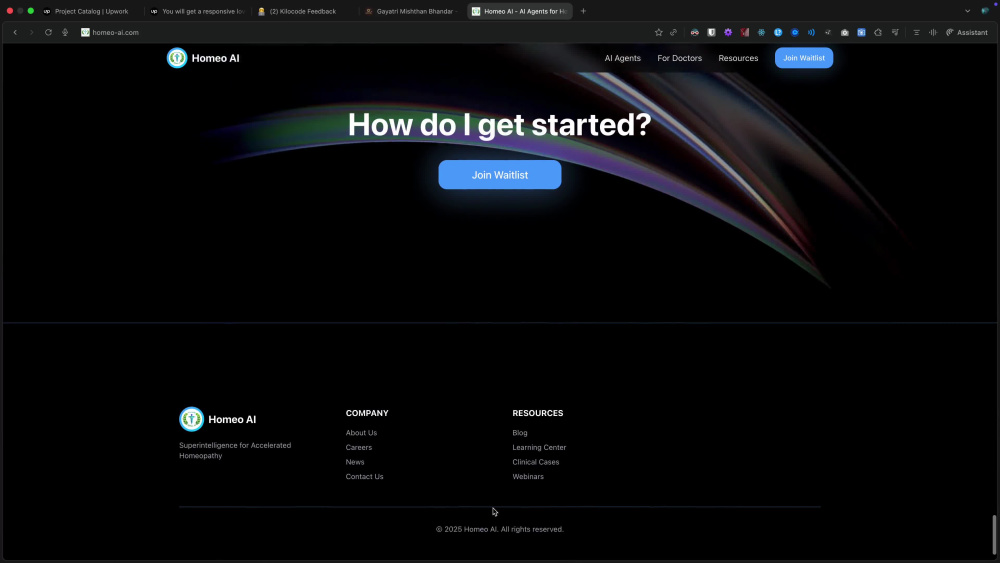Reload the current page
Viewport: 1000px width, 563px height.
[x=48, y=32]
